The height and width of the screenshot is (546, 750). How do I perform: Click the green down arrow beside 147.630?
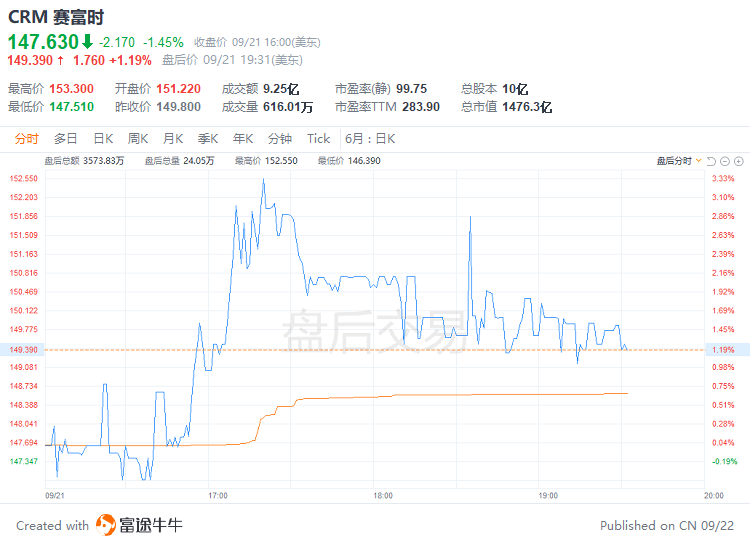(87, 42)
